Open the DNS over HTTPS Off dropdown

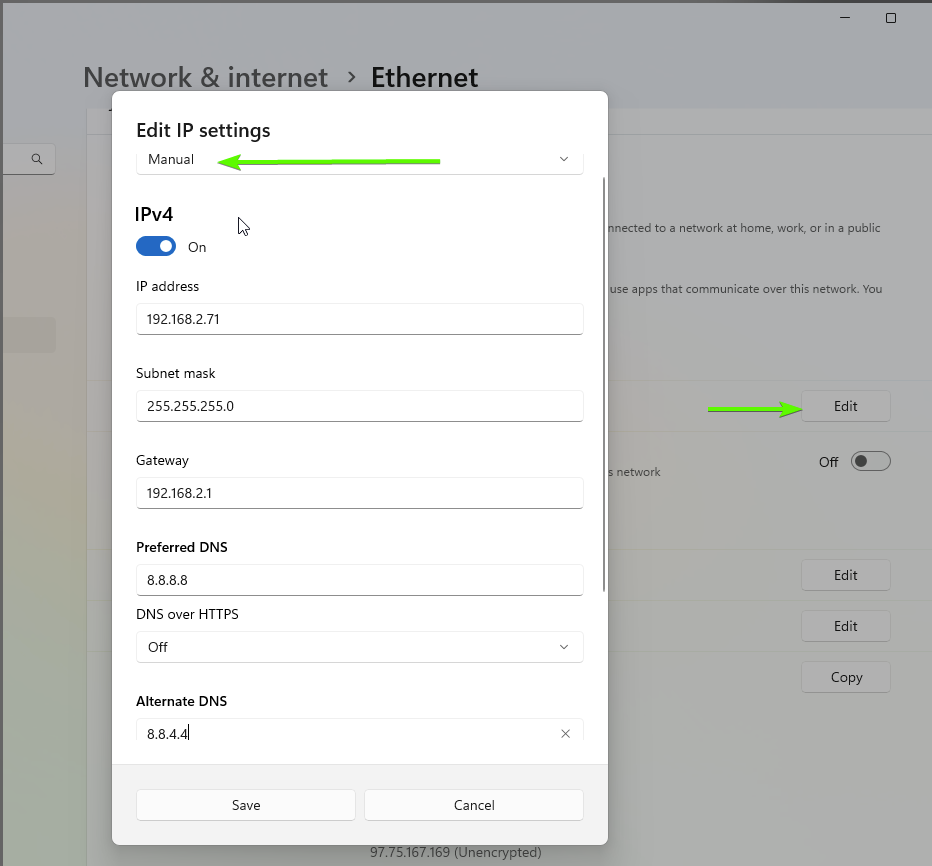(x=360, y=647)
